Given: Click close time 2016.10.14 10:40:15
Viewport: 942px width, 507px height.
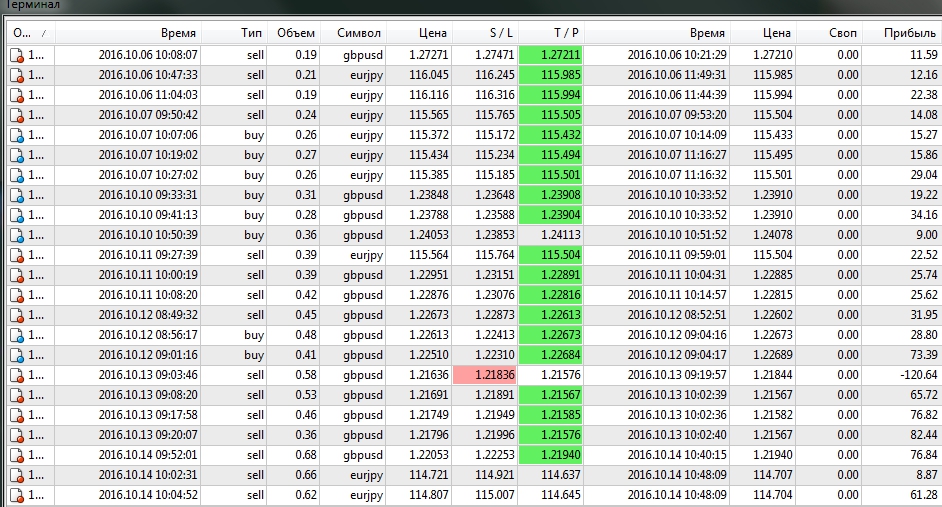Looking at the screenshot, I should pyautogui.click(x=677, y=455).
